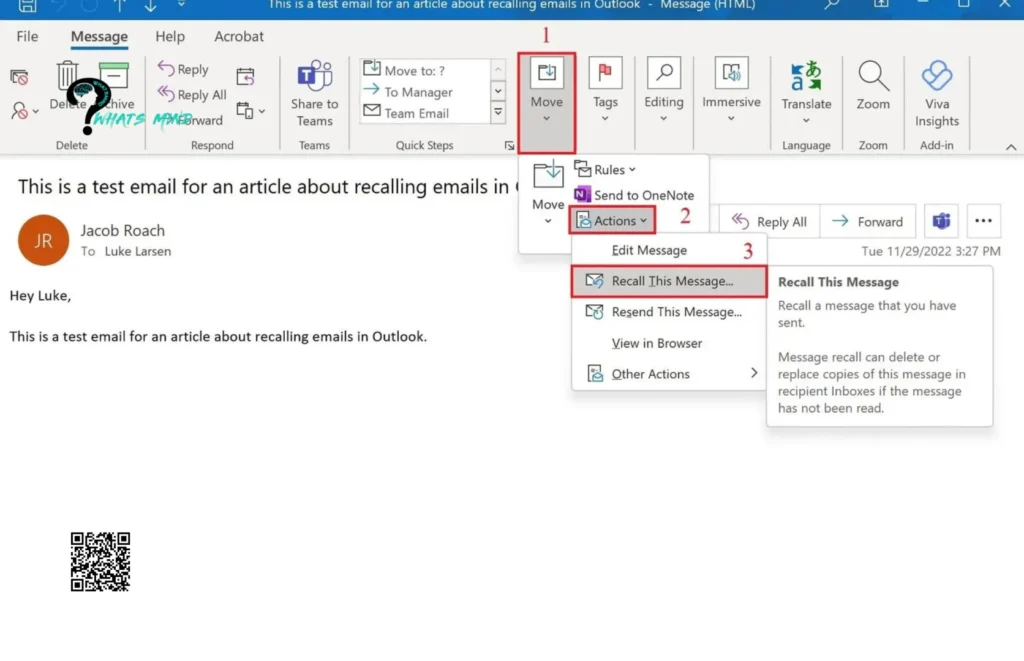
Task: Open the More respond actions dropdown
Action: click(x=250, y=111)
